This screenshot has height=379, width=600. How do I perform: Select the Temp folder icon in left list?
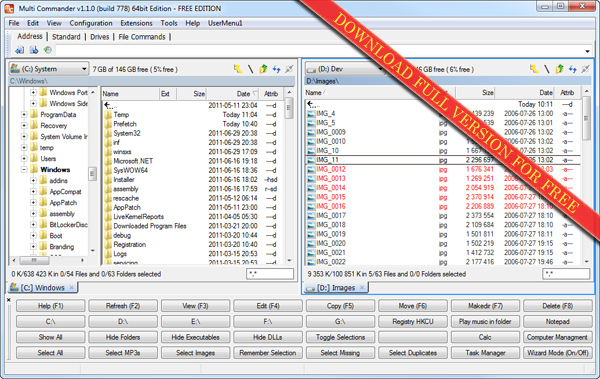coord(108,114)
